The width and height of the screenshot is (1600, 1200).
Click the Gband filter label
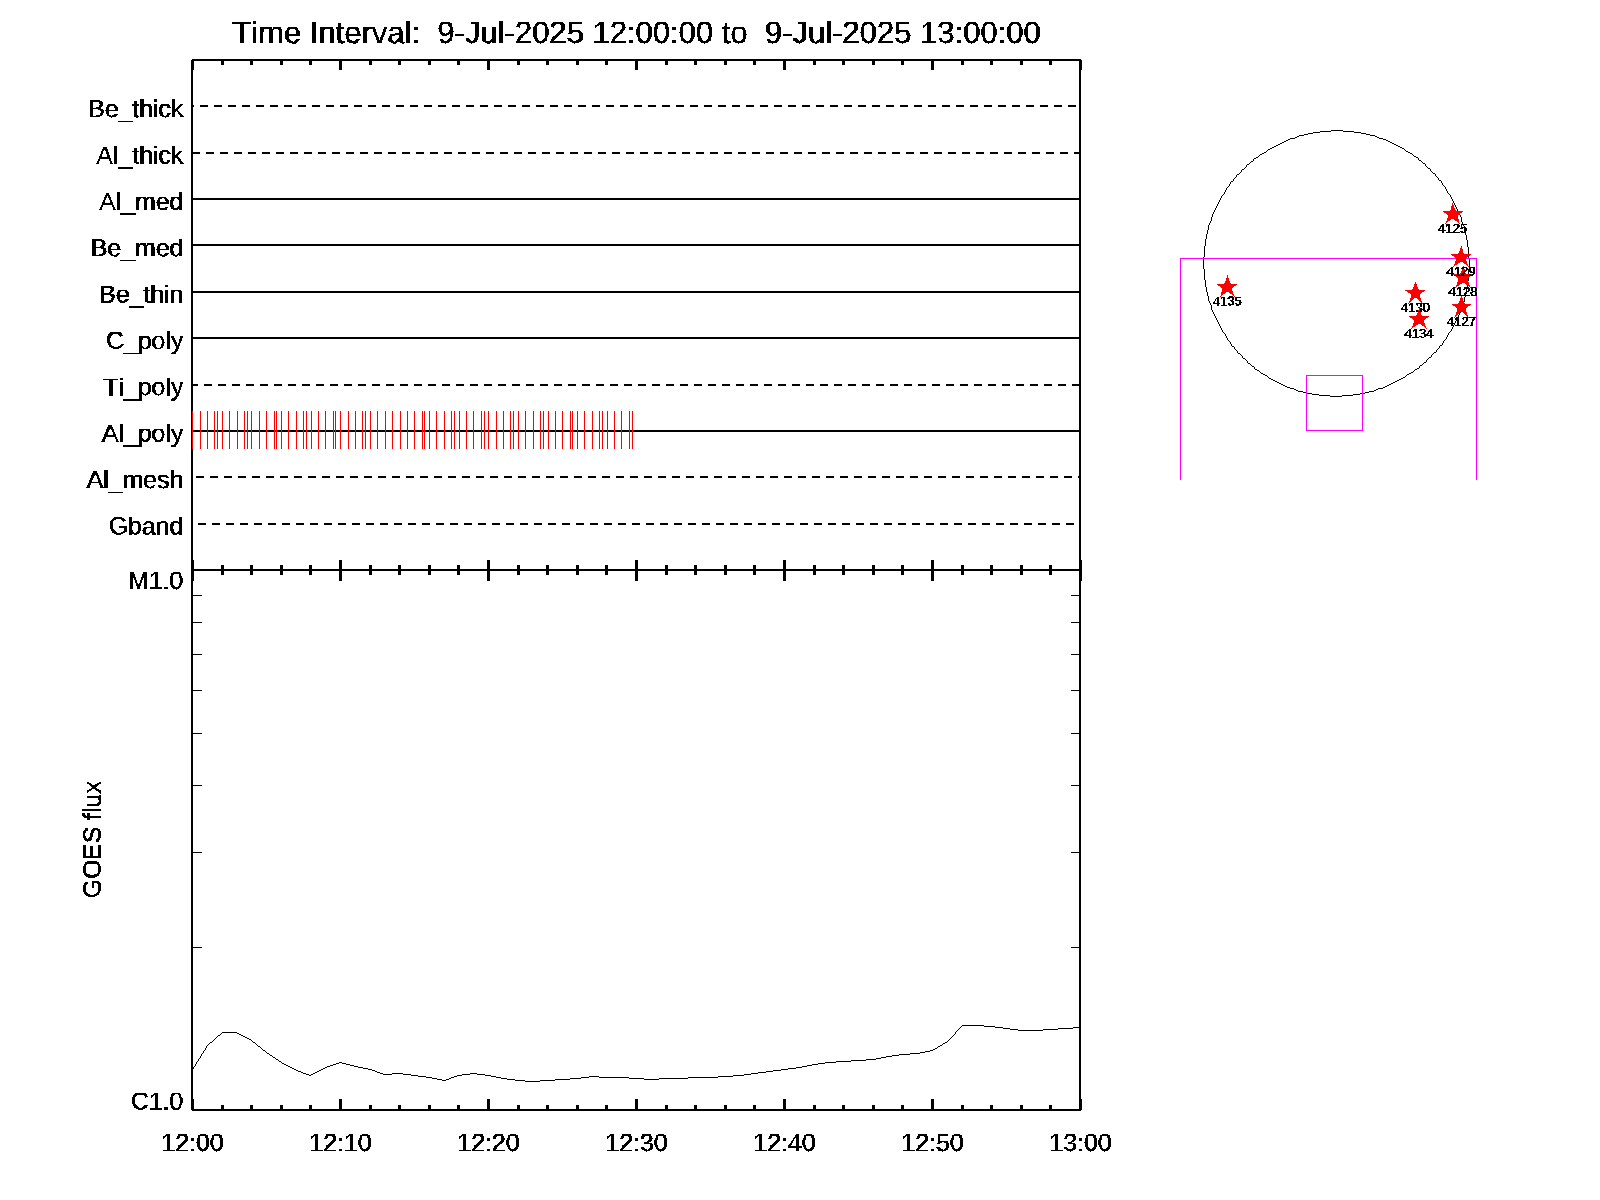[x=146, y=526]
